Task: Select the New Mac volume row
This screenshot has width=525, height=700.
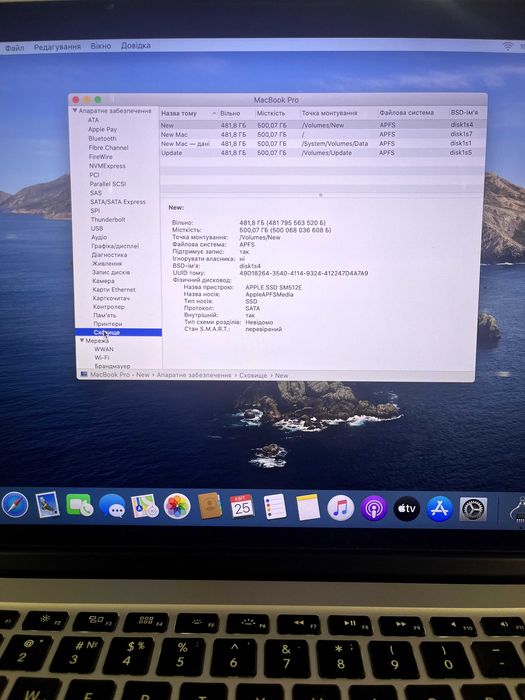Action: tap(321, 134)
